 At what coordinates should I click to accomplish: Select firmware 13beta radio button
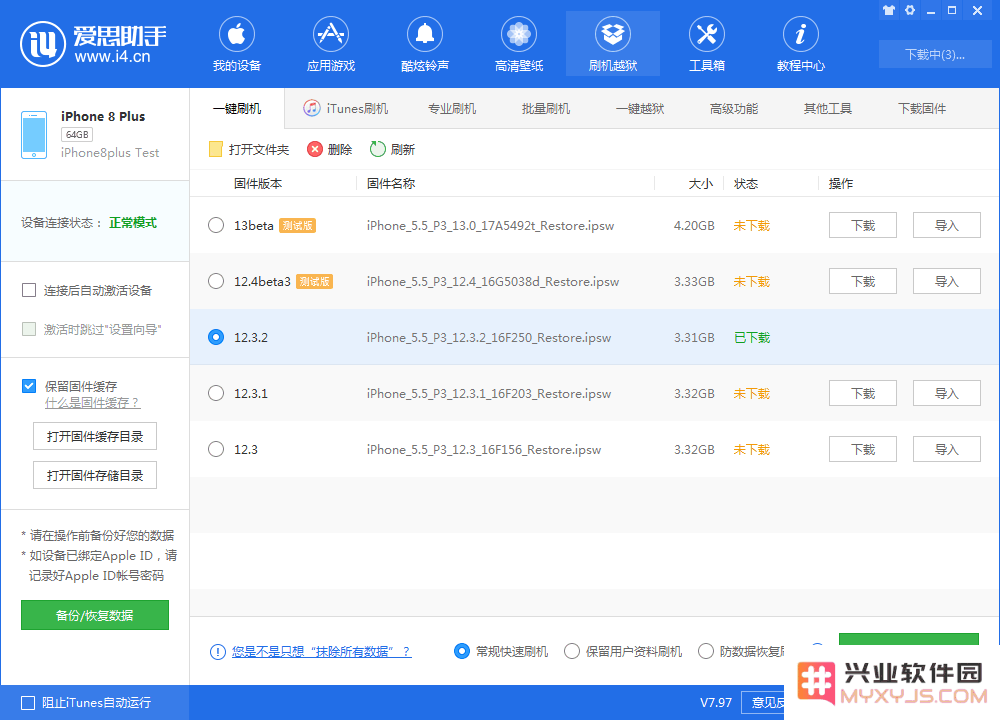click(216, 225)
